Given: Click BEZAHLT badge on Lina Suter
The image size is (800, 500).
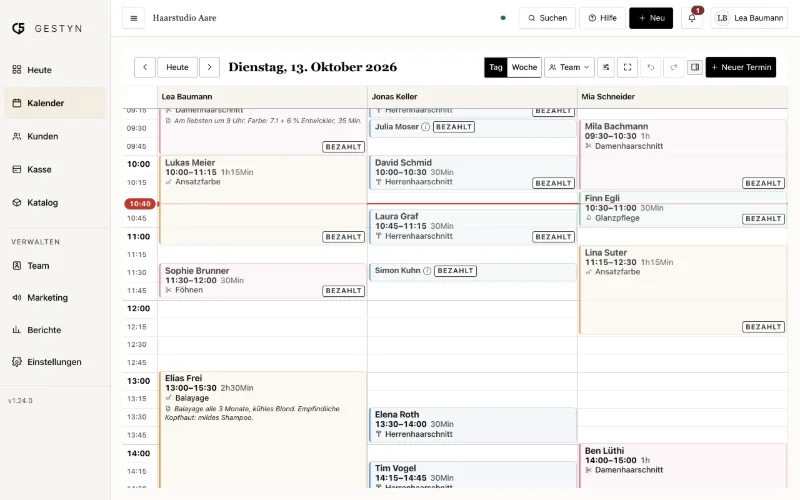Looking at the screenshot, I should [763, 327].
